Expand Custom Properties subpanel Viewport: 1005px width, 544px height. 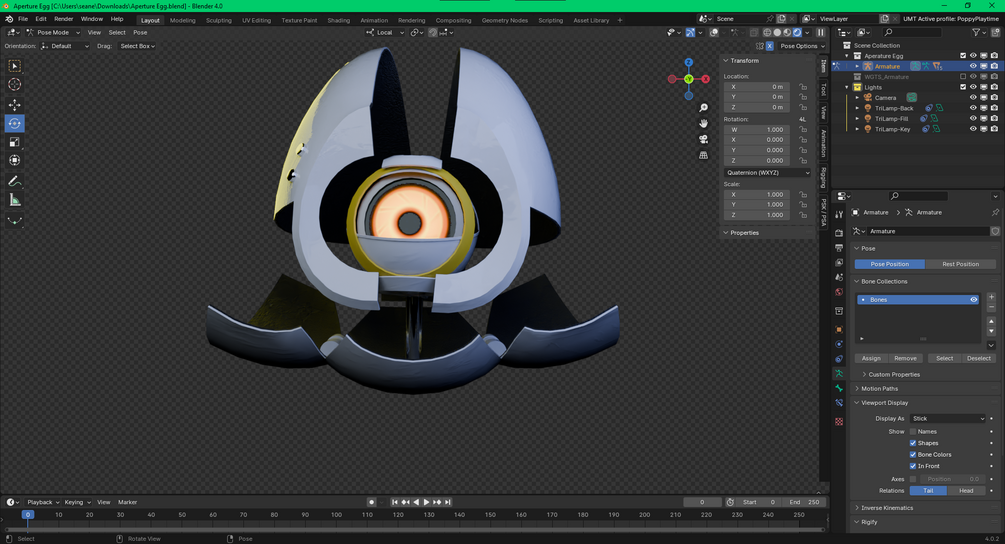tap(893, 374)
